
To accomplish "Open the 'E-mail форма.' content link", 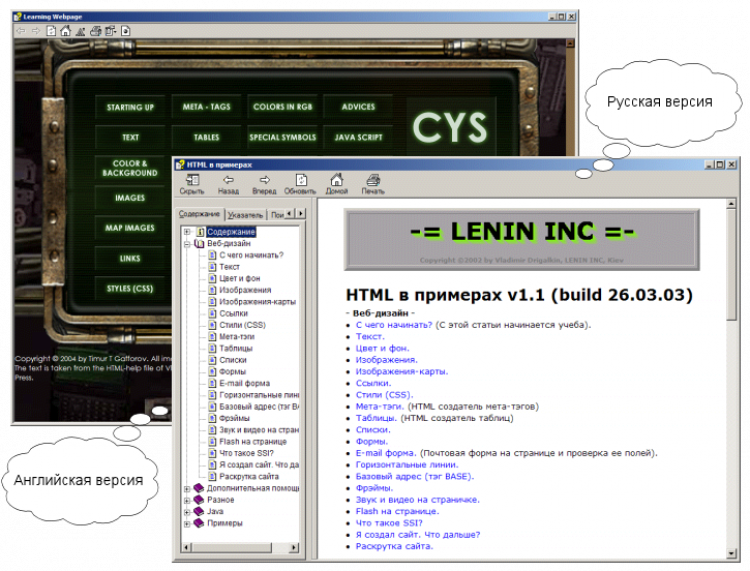I will 386,453.
